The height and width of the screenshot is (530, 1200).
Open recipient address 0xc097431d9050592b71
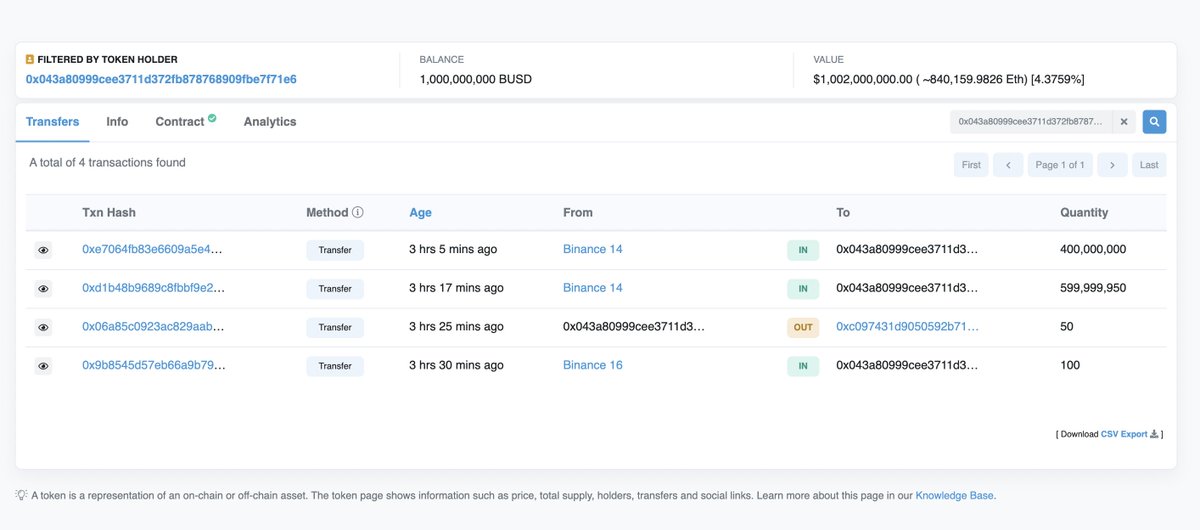pos(907,327)
